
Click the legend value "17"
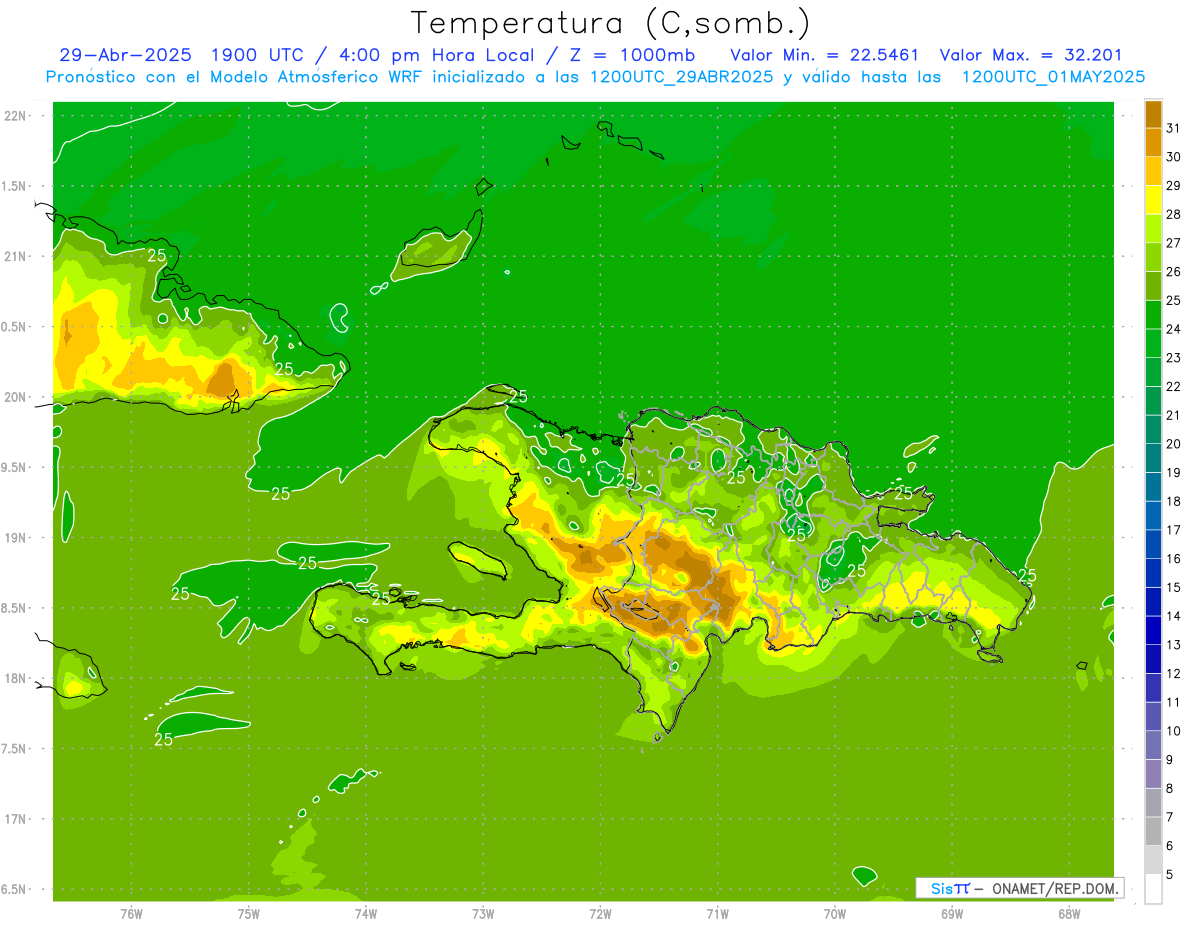click(1173, 530)
